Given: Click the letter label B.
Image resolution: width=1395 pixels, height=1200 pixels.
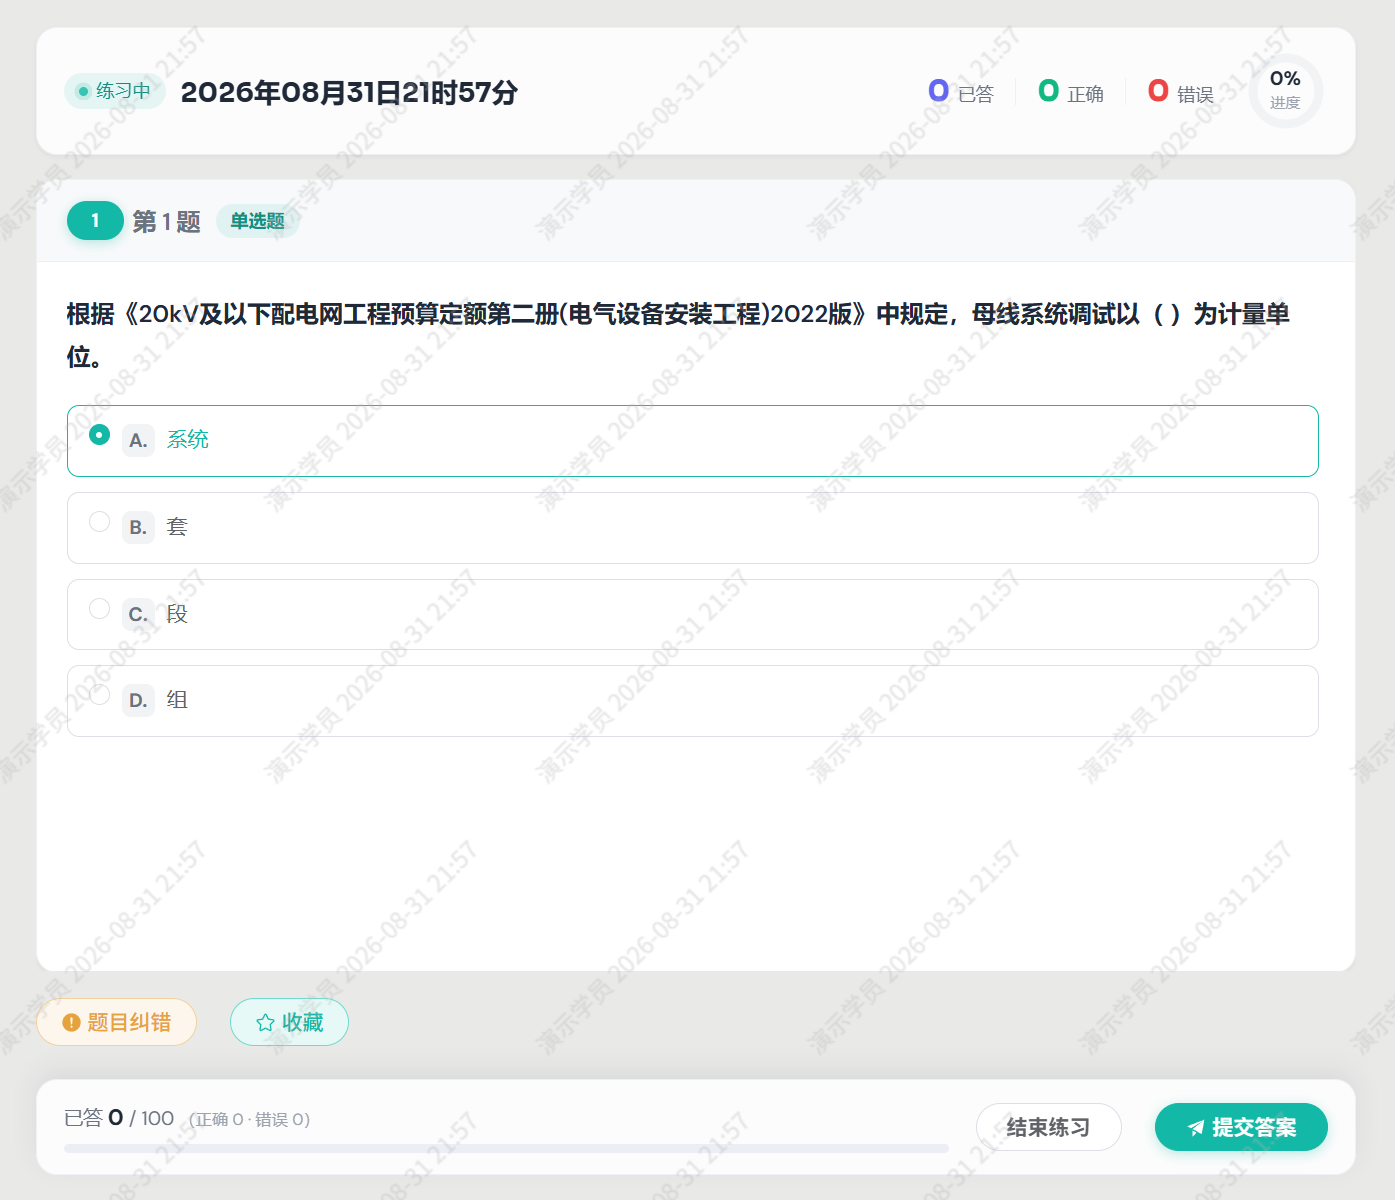Looking at the screenshot, I should [138, 527].
